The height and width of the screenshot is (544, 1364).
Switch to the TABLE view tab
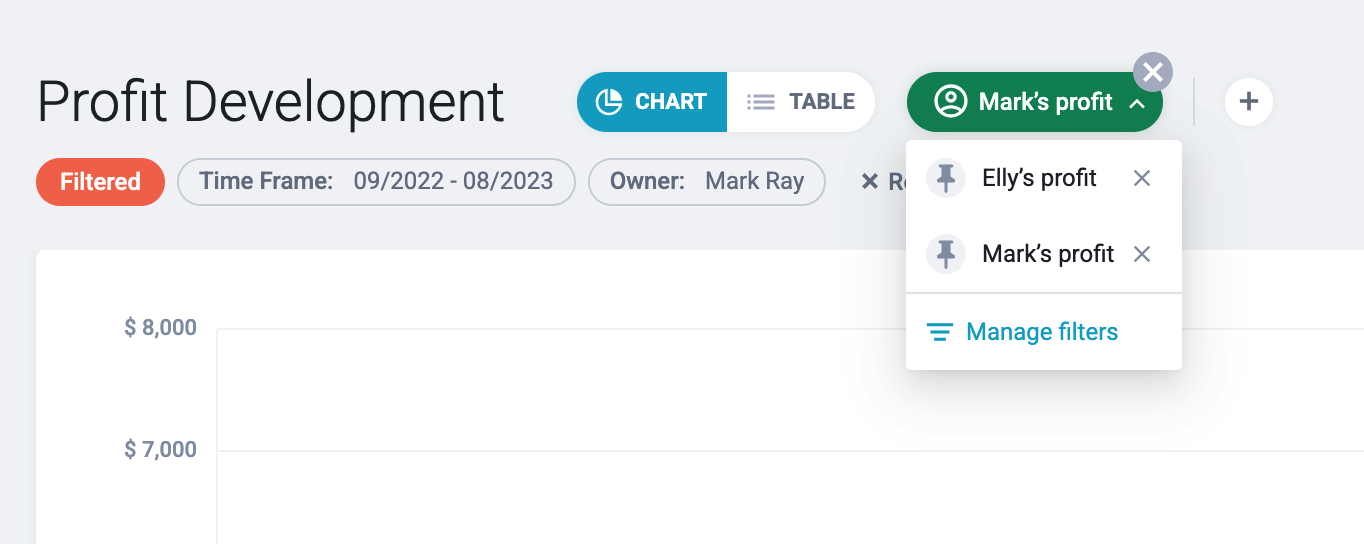coord(801,102)
